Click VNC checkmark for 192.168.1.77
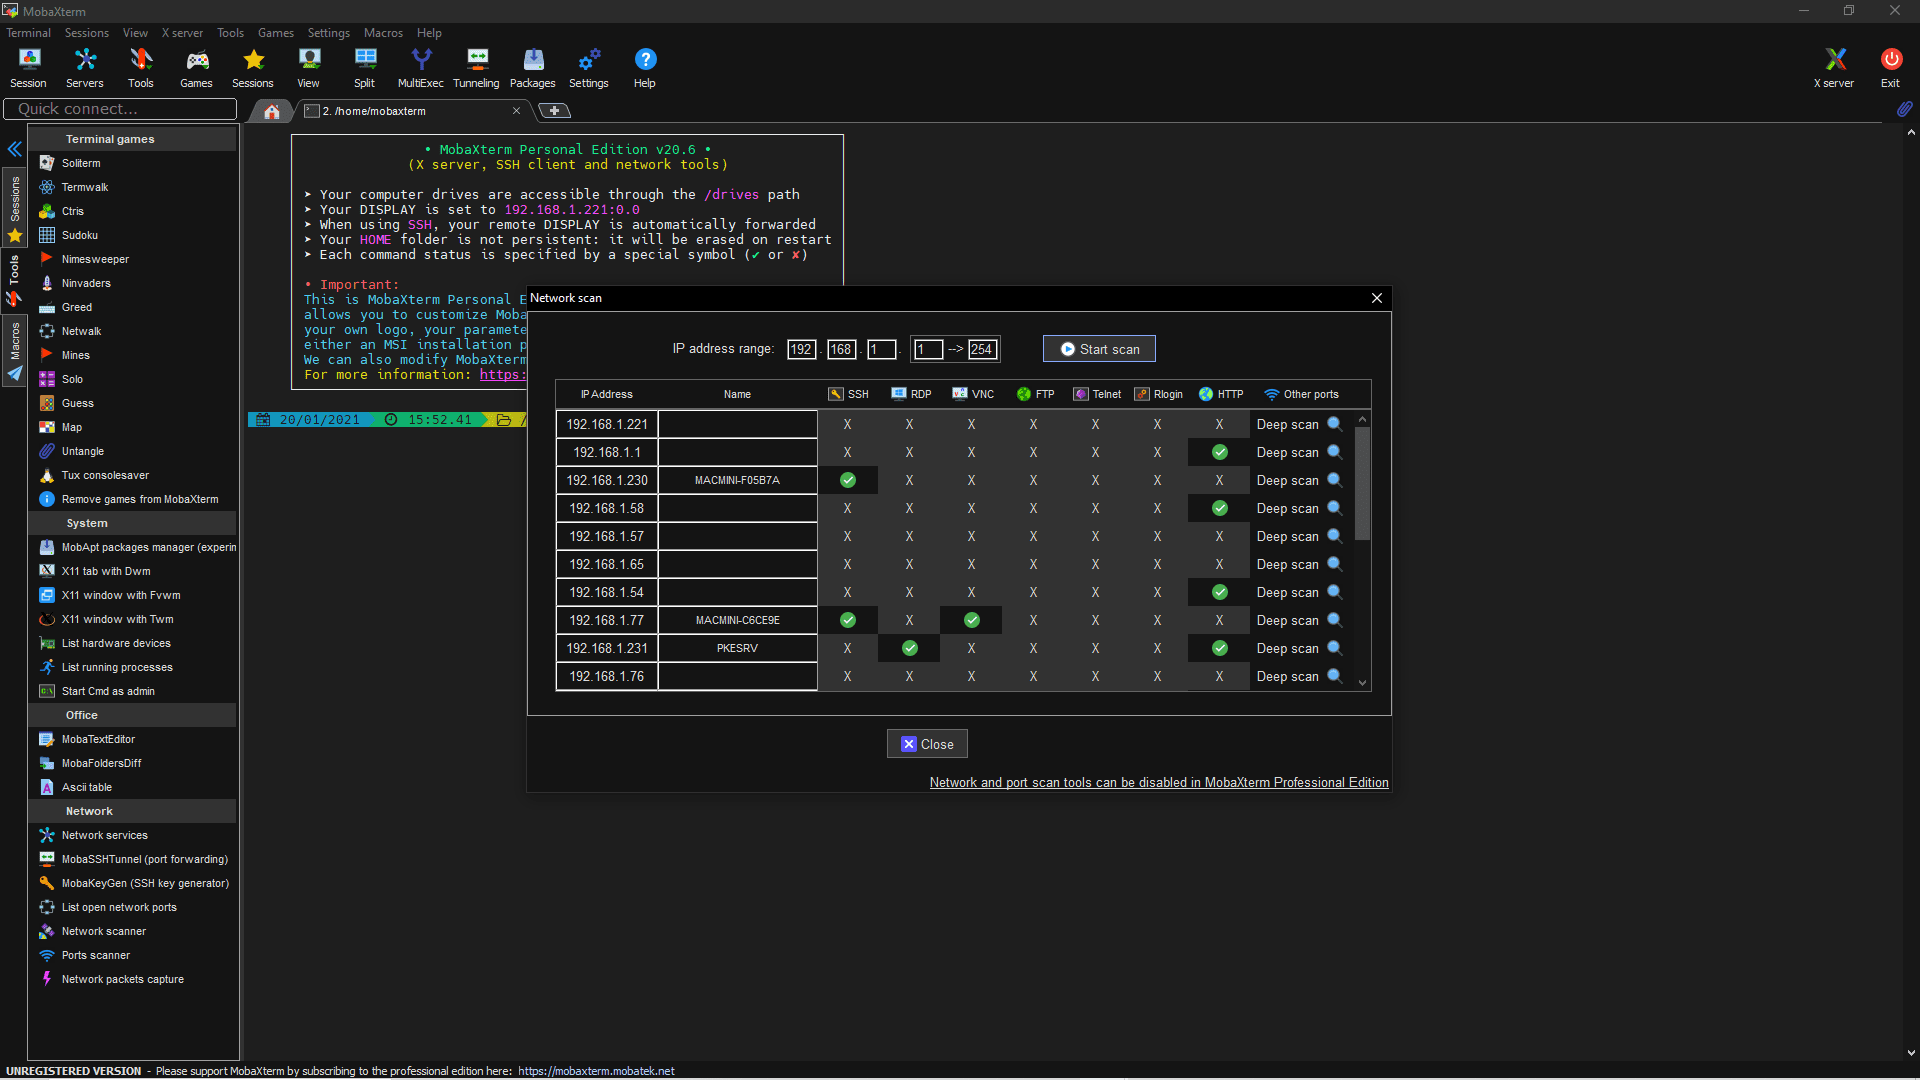 tap(972, 620)
